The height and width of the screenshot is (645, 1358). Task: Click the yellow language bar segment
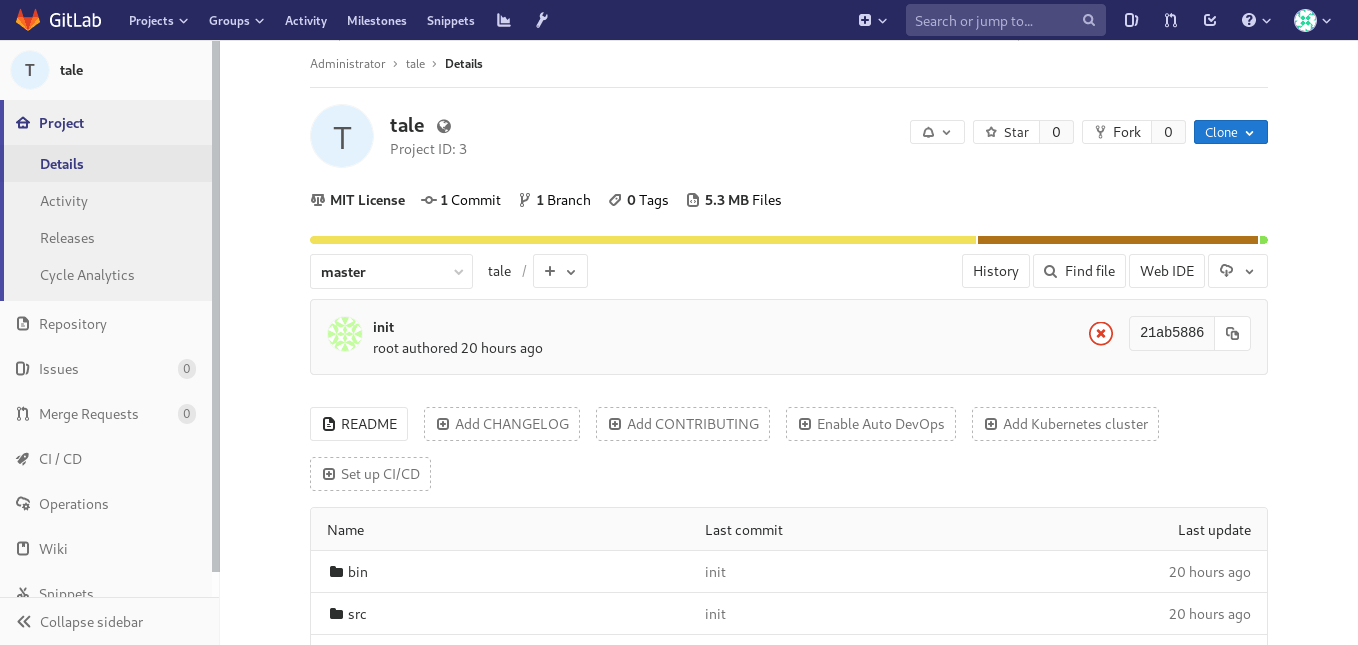pyautogui.click(x=643, y=240)
